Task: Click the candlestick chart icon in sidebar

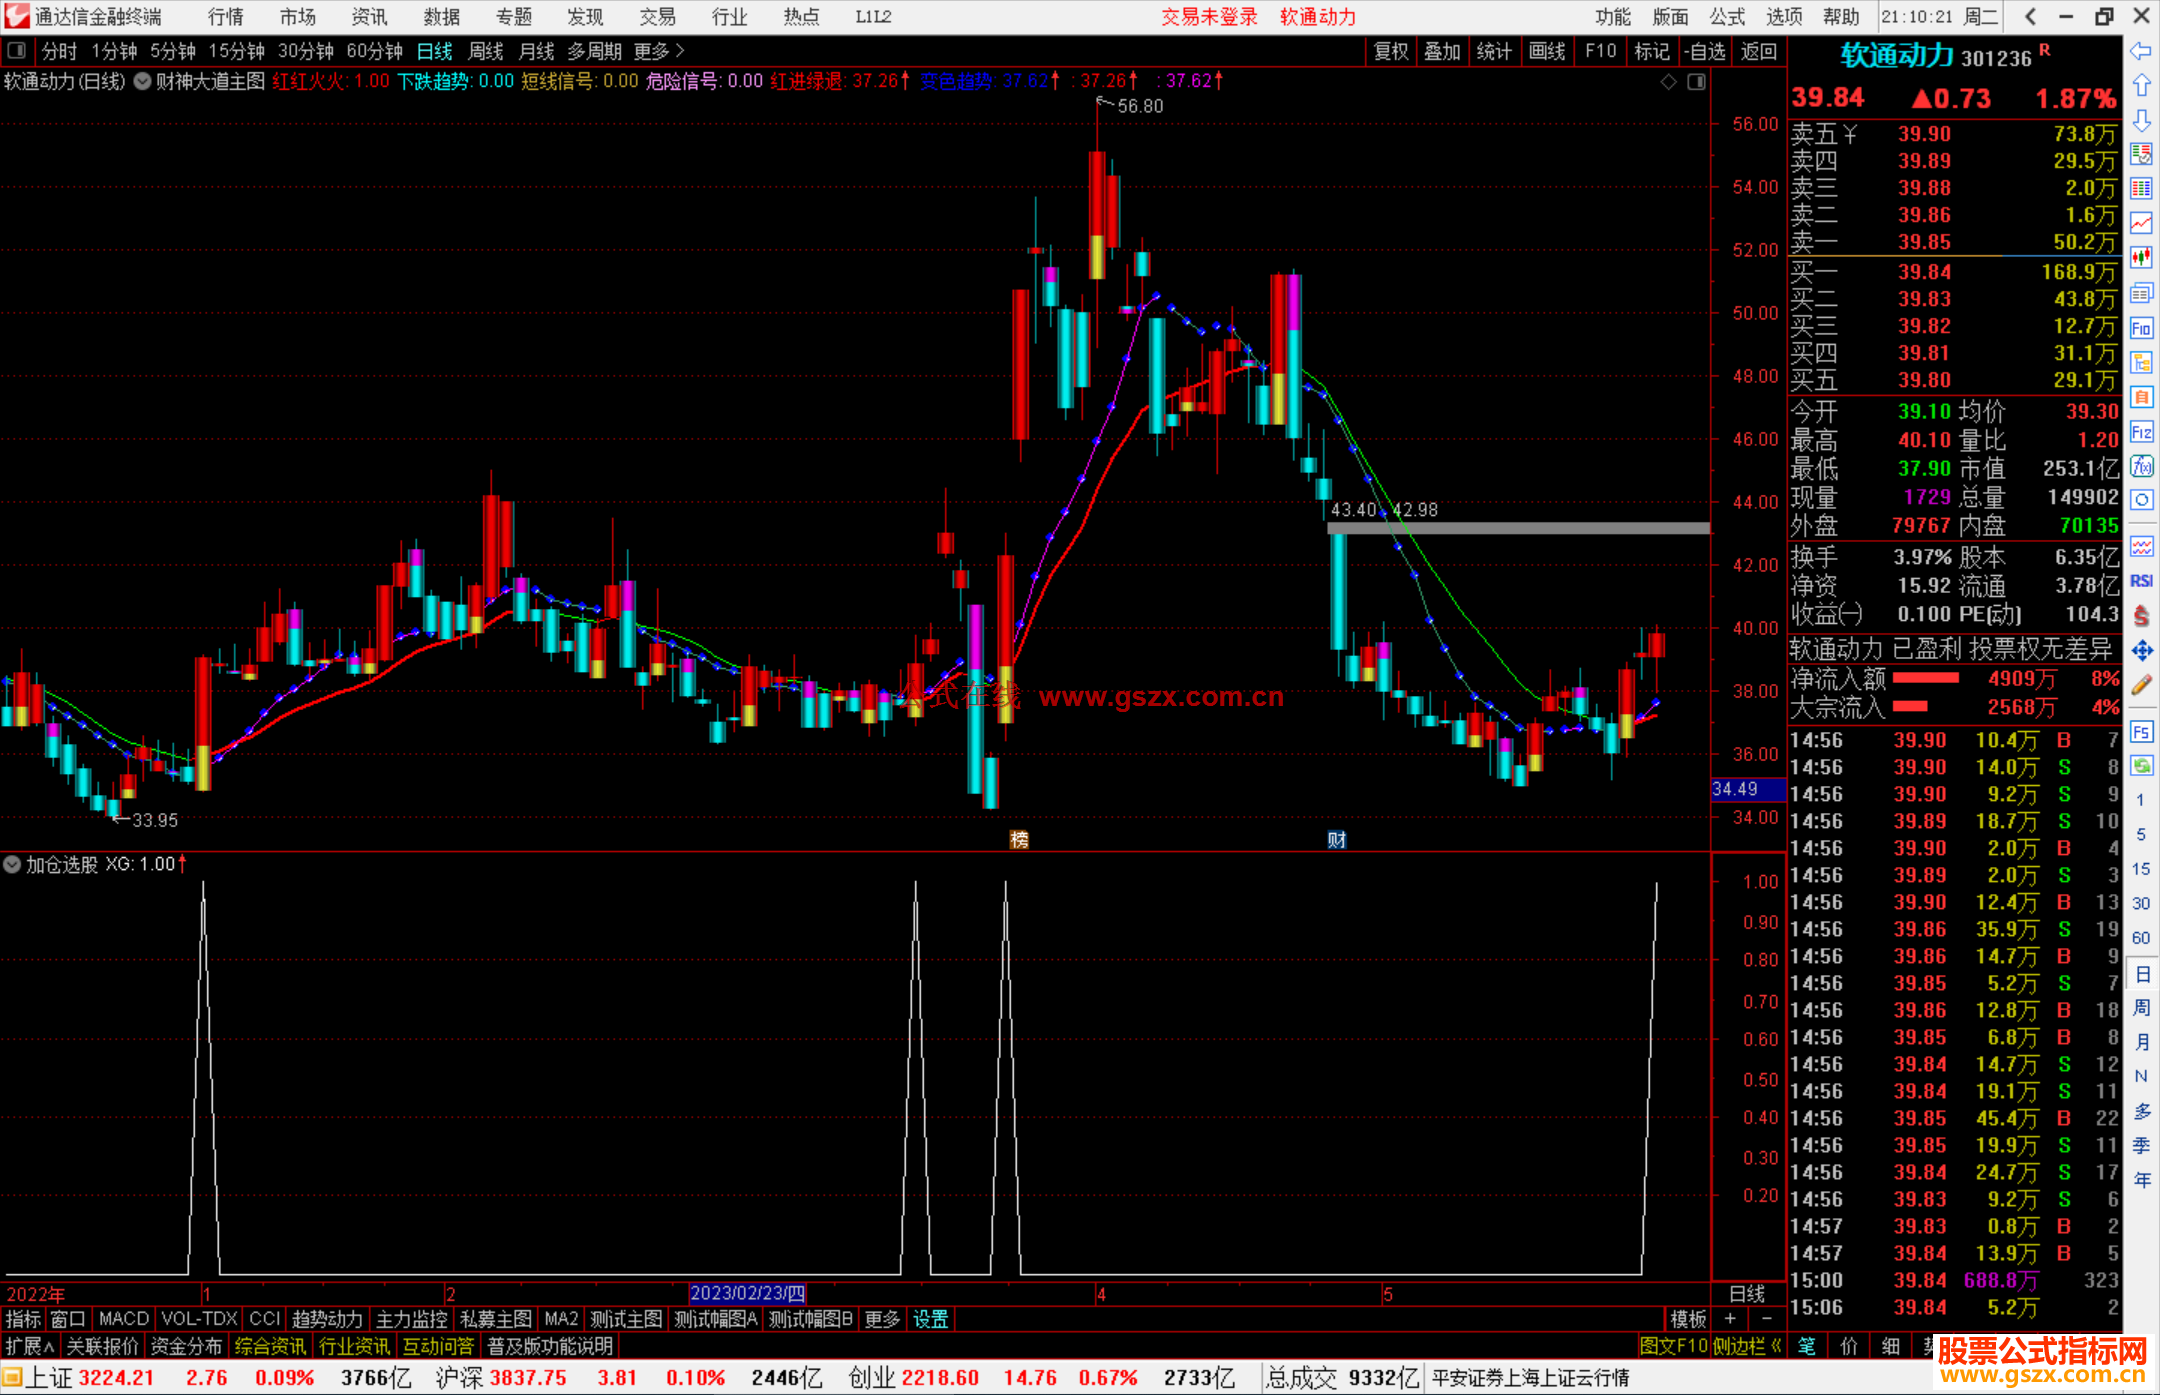Action: tap(2141, 258)
